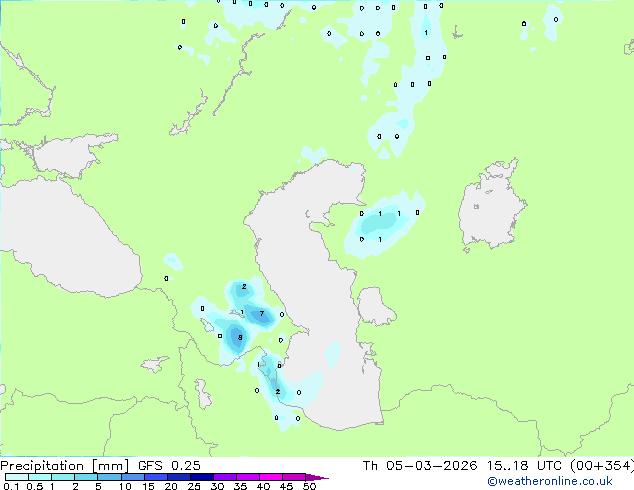Click the dark-blue precipitation cell below the 7
This screenshot has height=490, width=634.
(235, 338)
